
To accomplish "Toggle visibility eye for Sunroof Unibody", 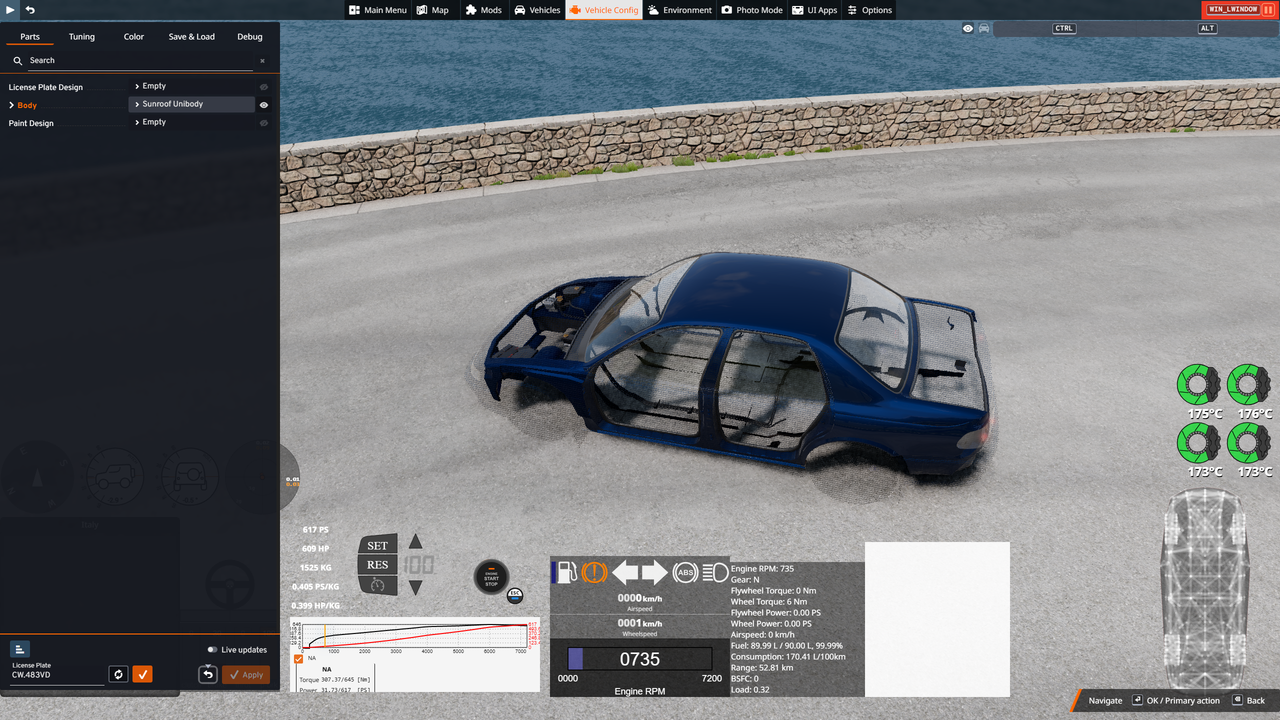I will (264, 105).
